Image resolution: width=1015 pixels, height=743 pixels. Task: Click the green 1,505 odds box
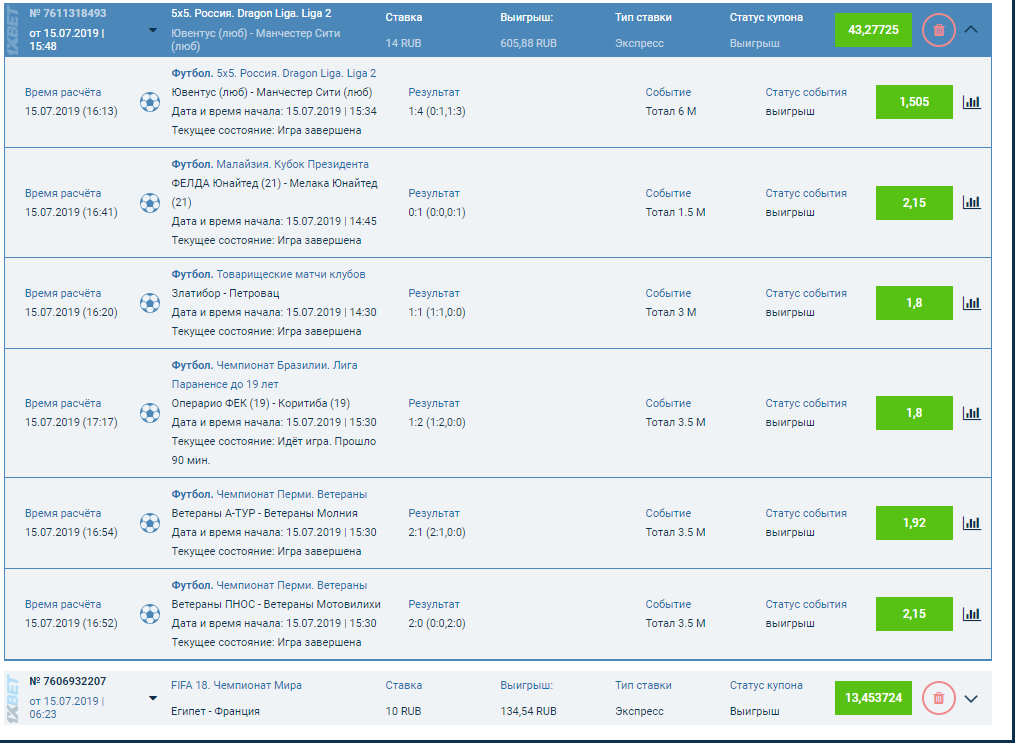[x=914, y=102]
